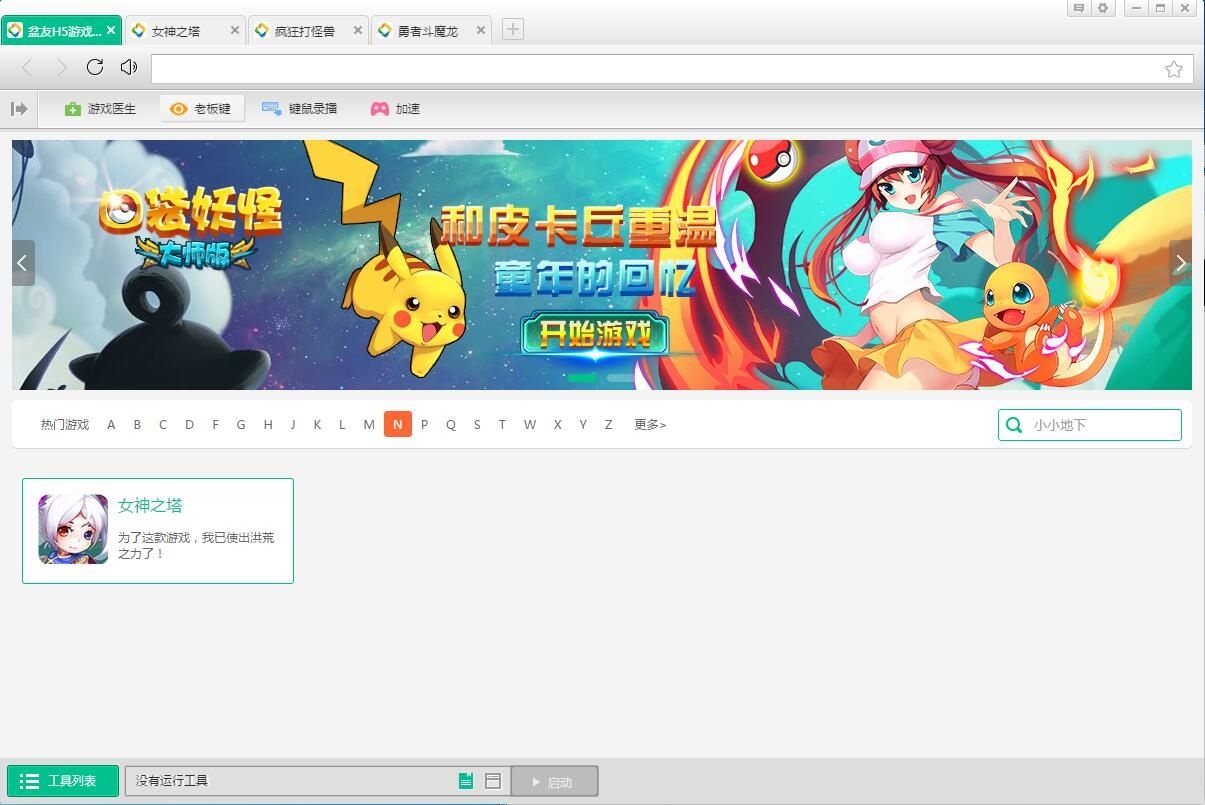Toggle the sidebar collapse arrow on the toolbar

[19, 108]
